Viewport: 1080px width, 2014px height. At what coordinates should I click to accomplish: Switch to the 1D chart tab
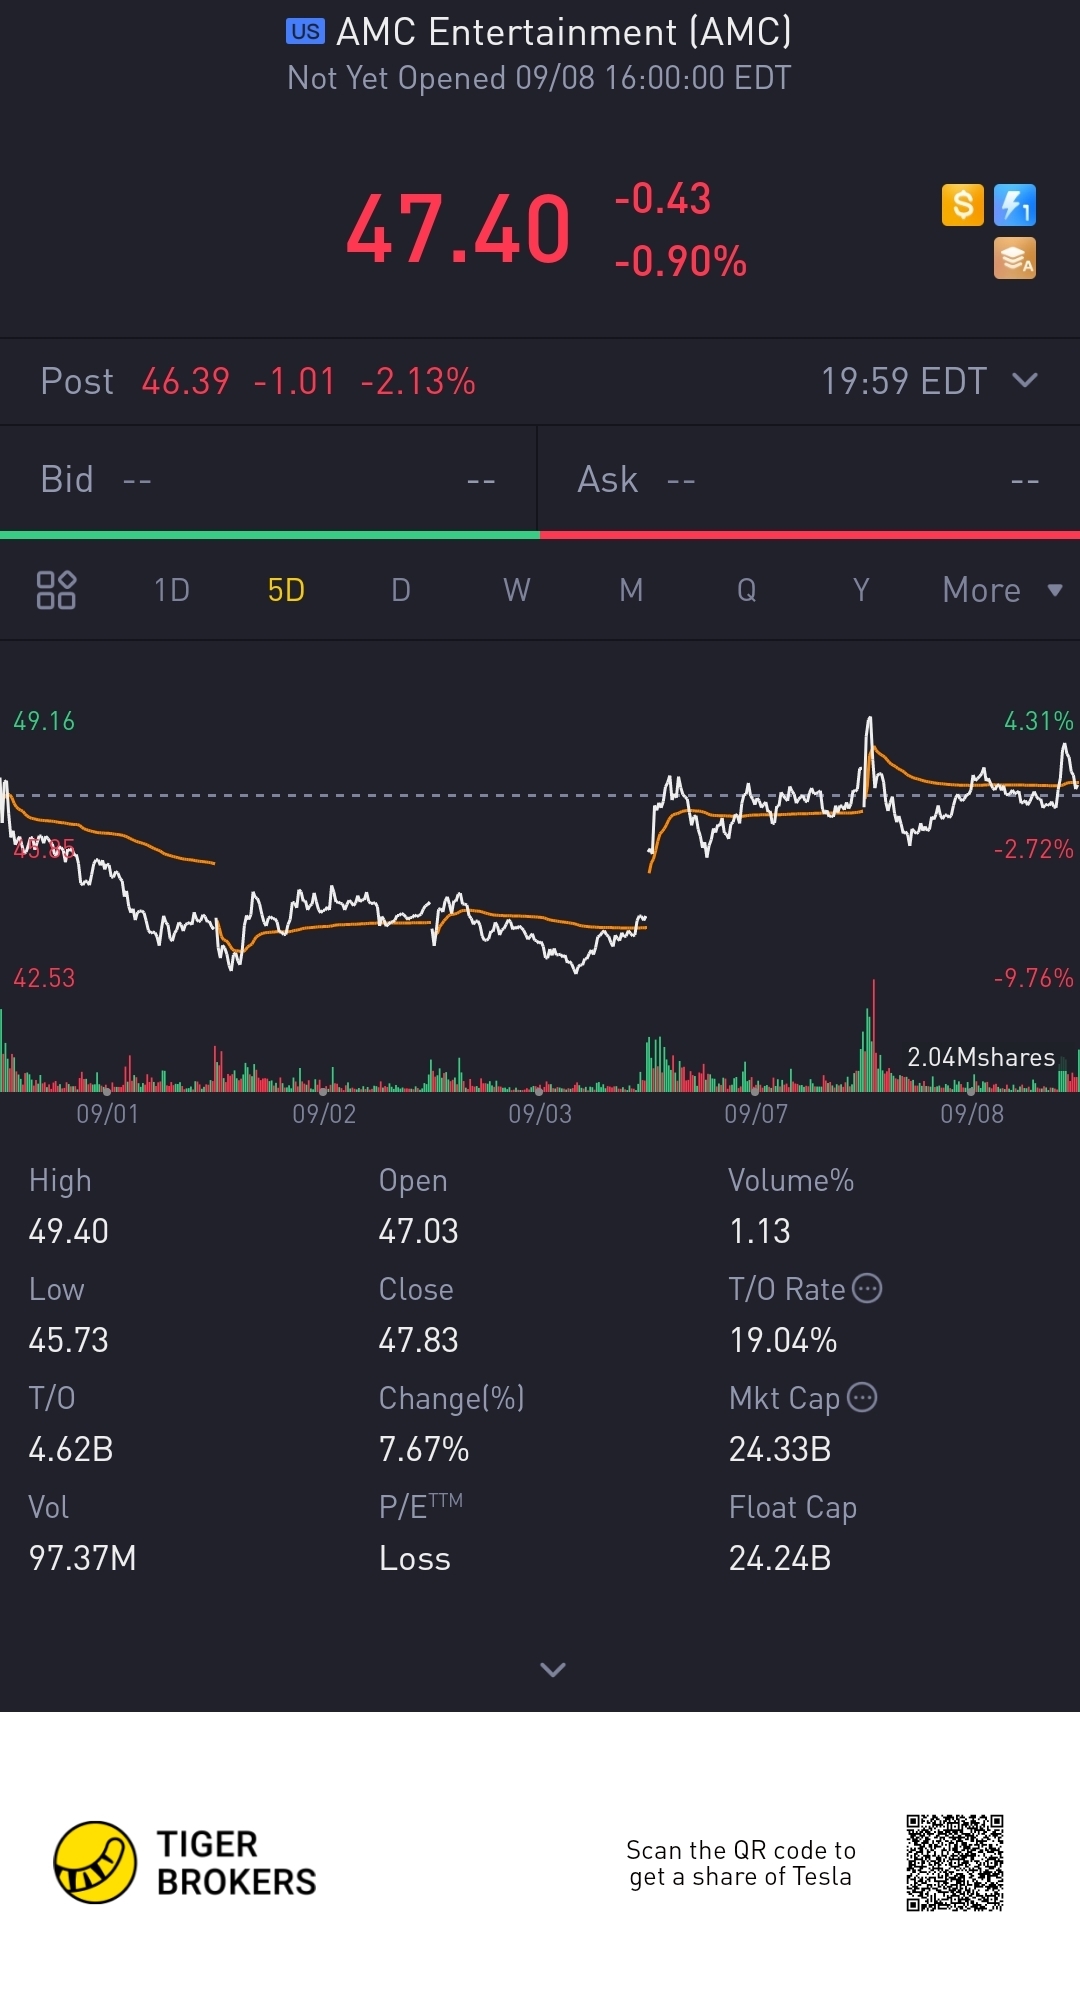tap(172, 590)
